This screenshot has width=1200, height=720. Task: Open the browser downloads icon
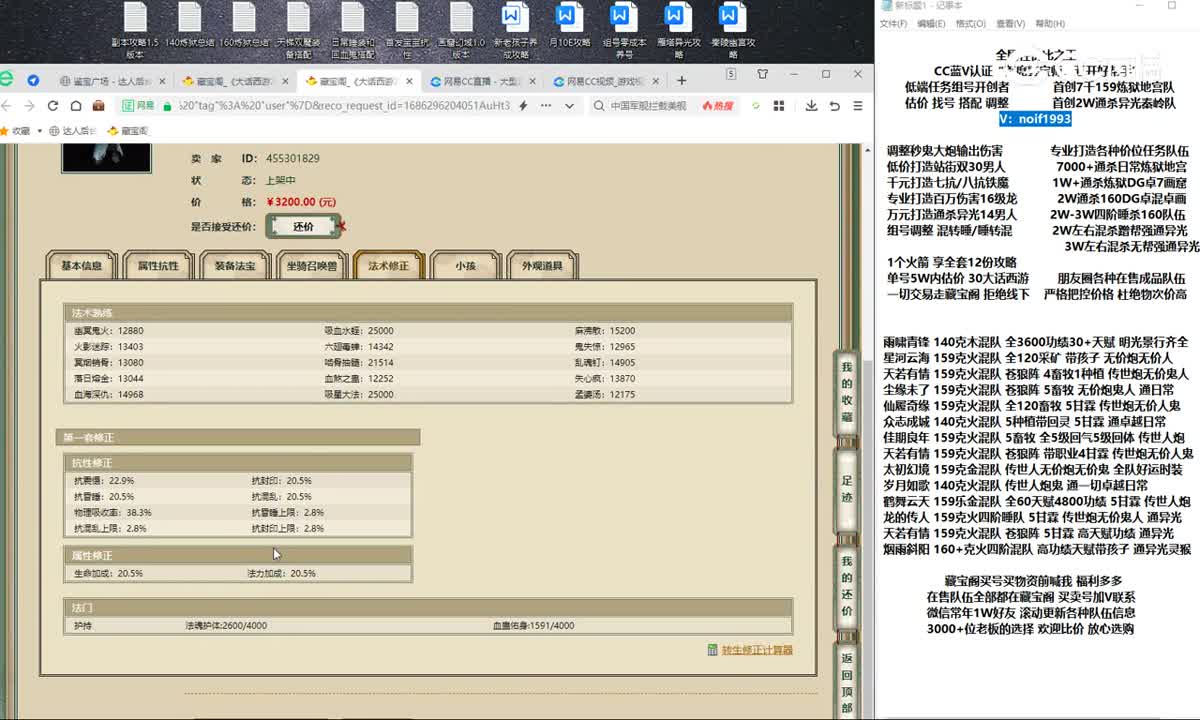[x=809, y=105]
